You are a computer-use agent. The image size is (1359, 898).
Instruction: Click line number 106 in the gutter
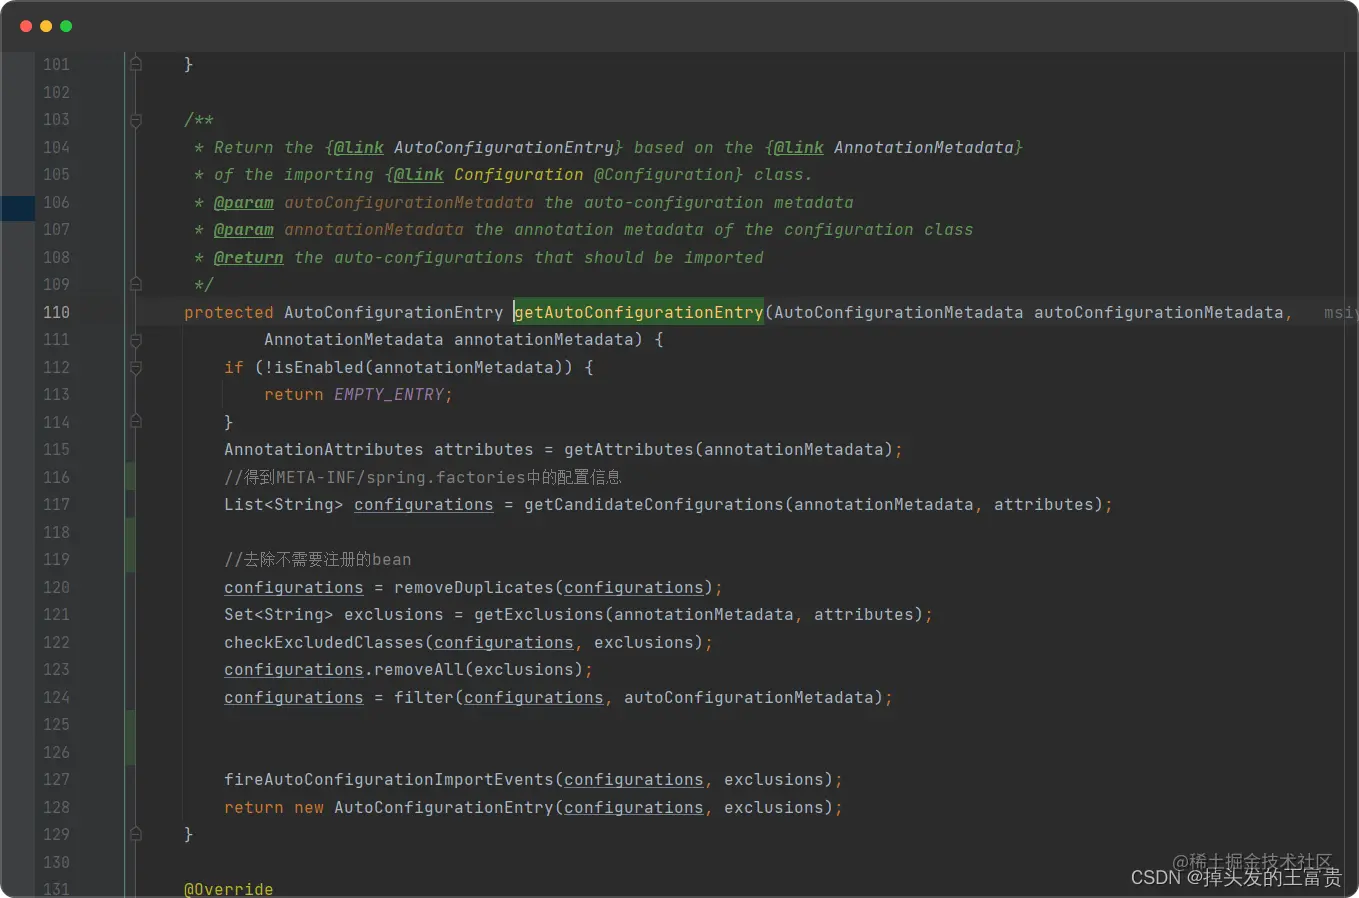pyautogui.click(x=57, y=203)
